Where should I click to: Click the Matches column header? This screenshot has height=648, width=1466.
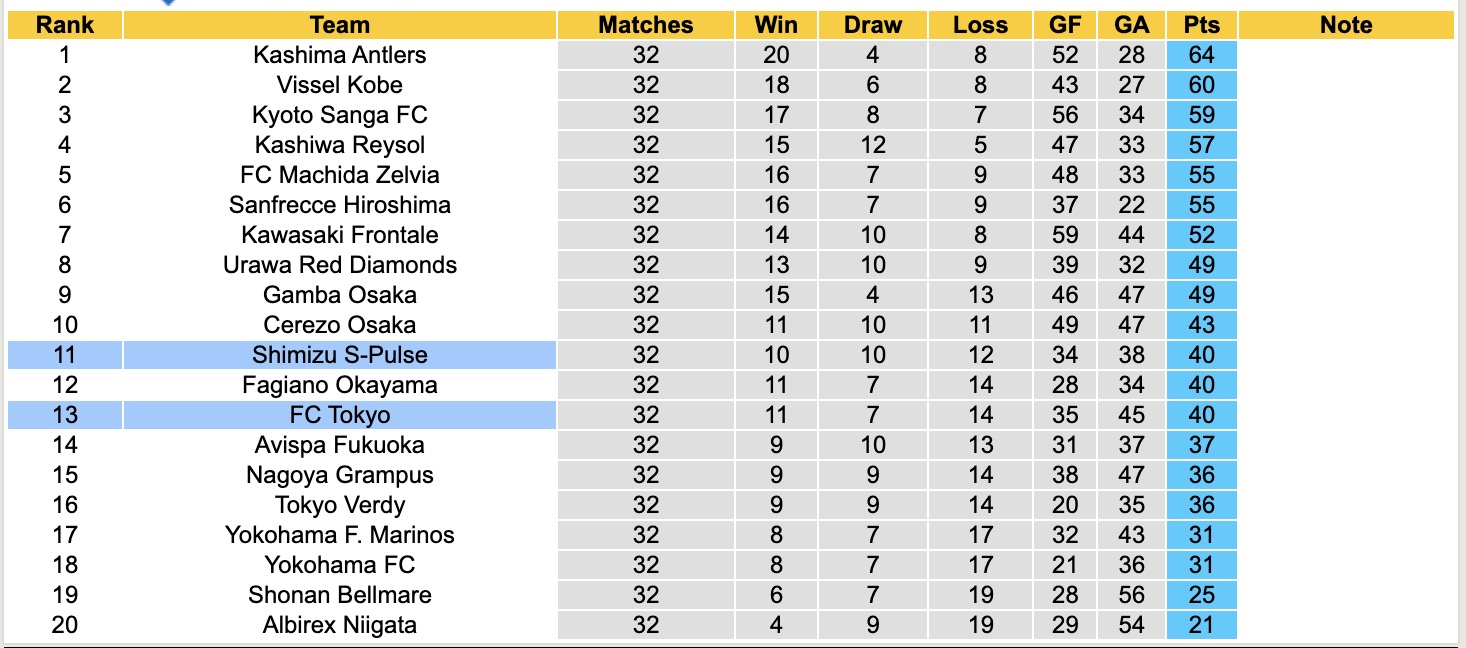point(646,25)
